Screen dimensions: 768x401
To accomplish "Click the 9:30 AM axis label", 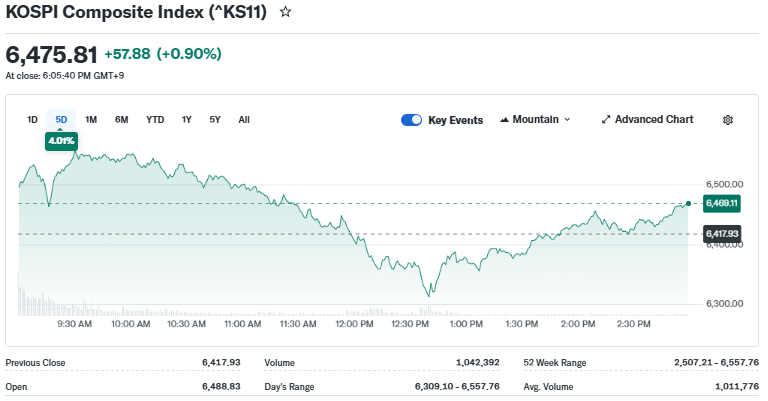I will 74,324.
